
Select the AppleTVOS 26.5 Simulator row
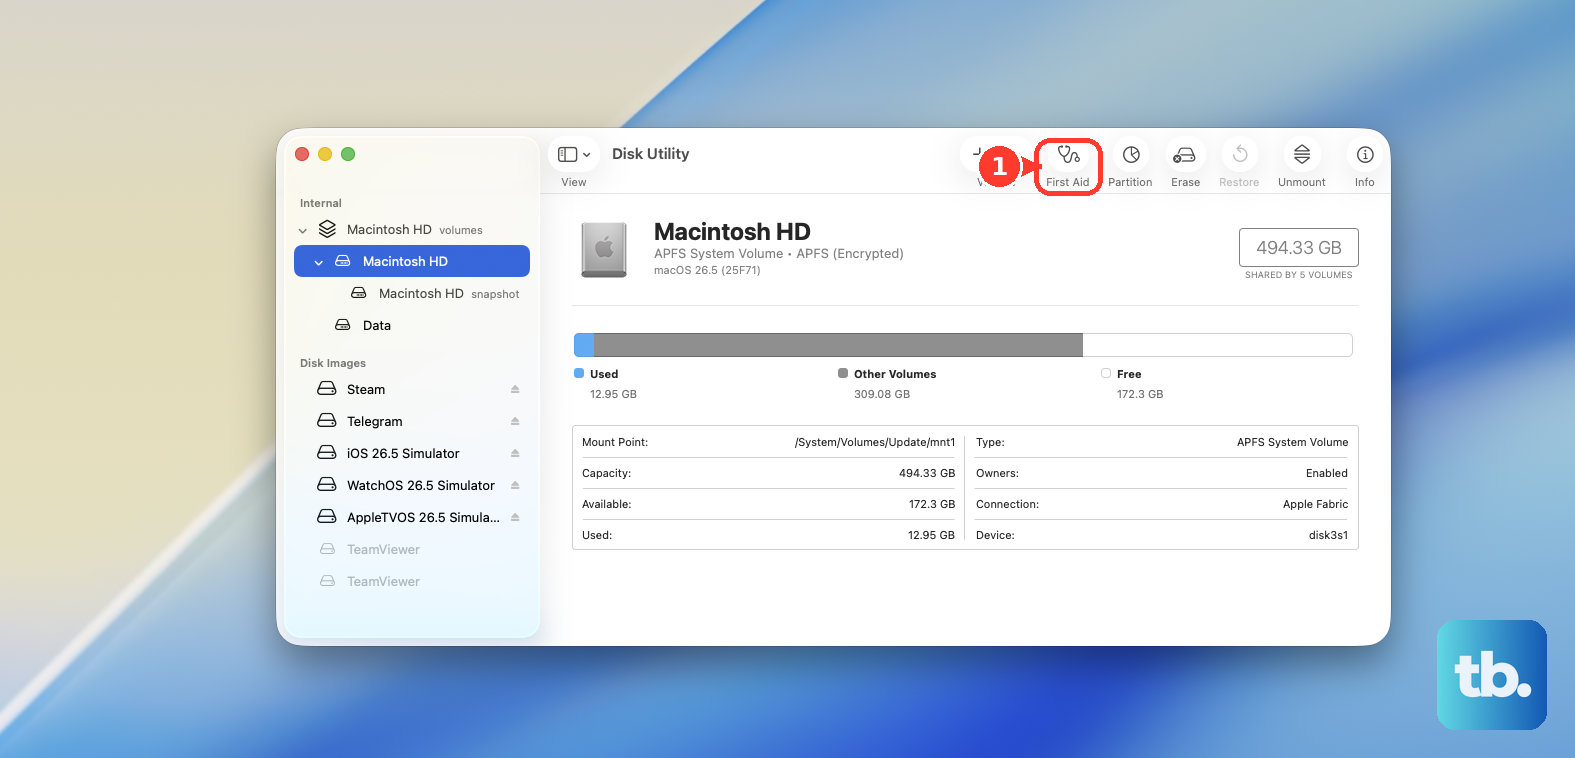point(412,517)
